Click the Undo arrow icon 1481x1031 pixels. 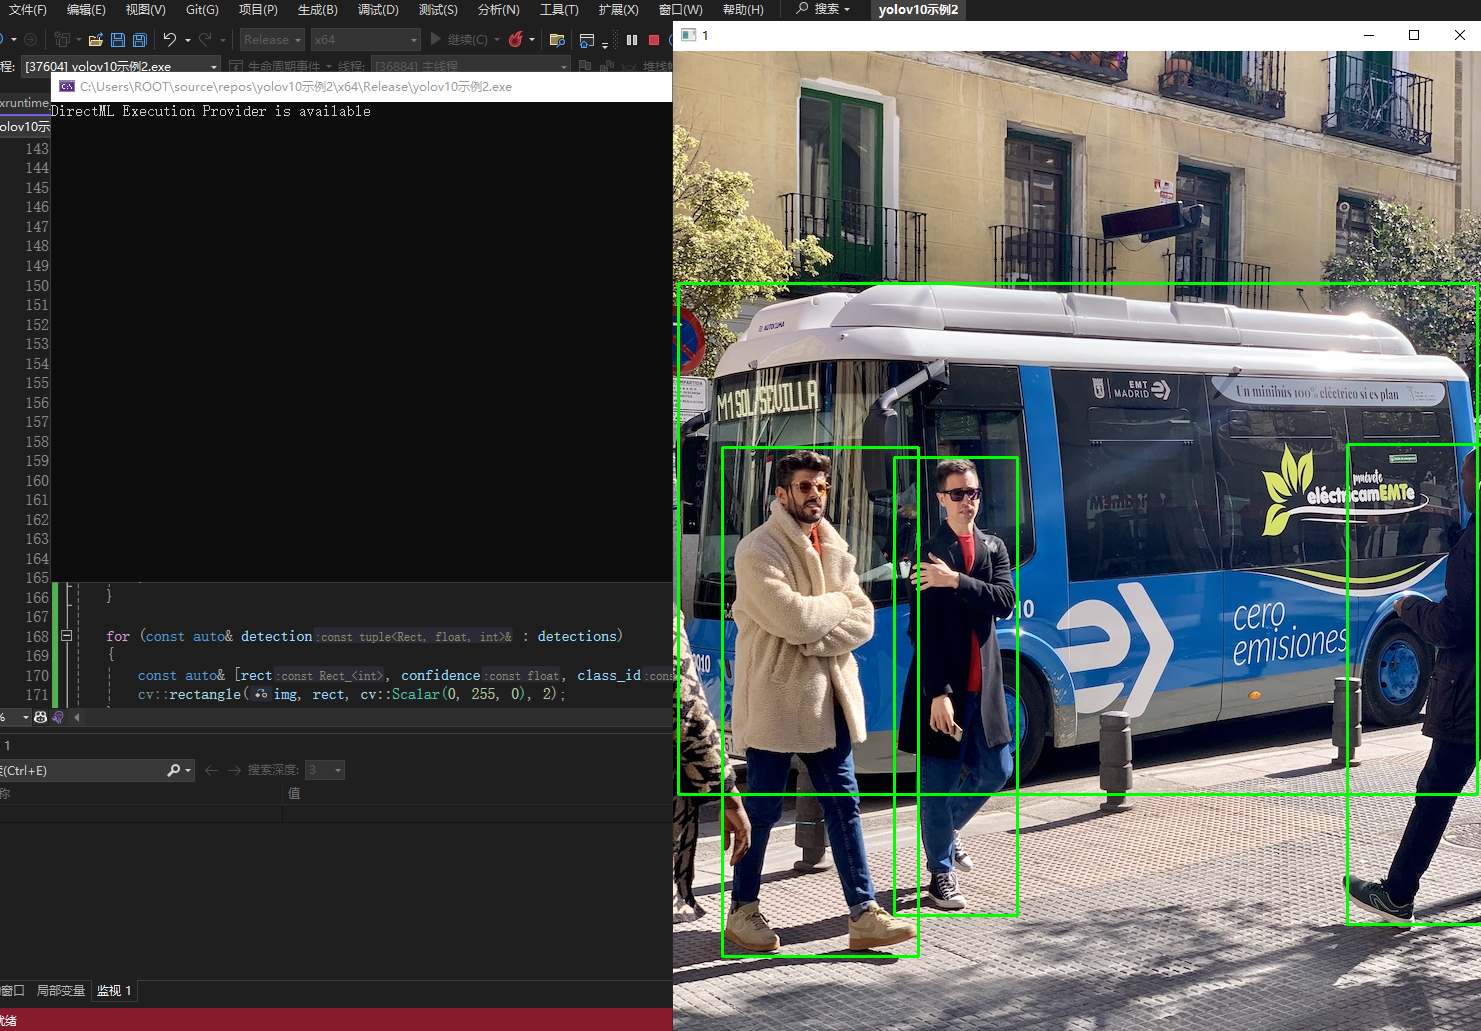point(170,40)
